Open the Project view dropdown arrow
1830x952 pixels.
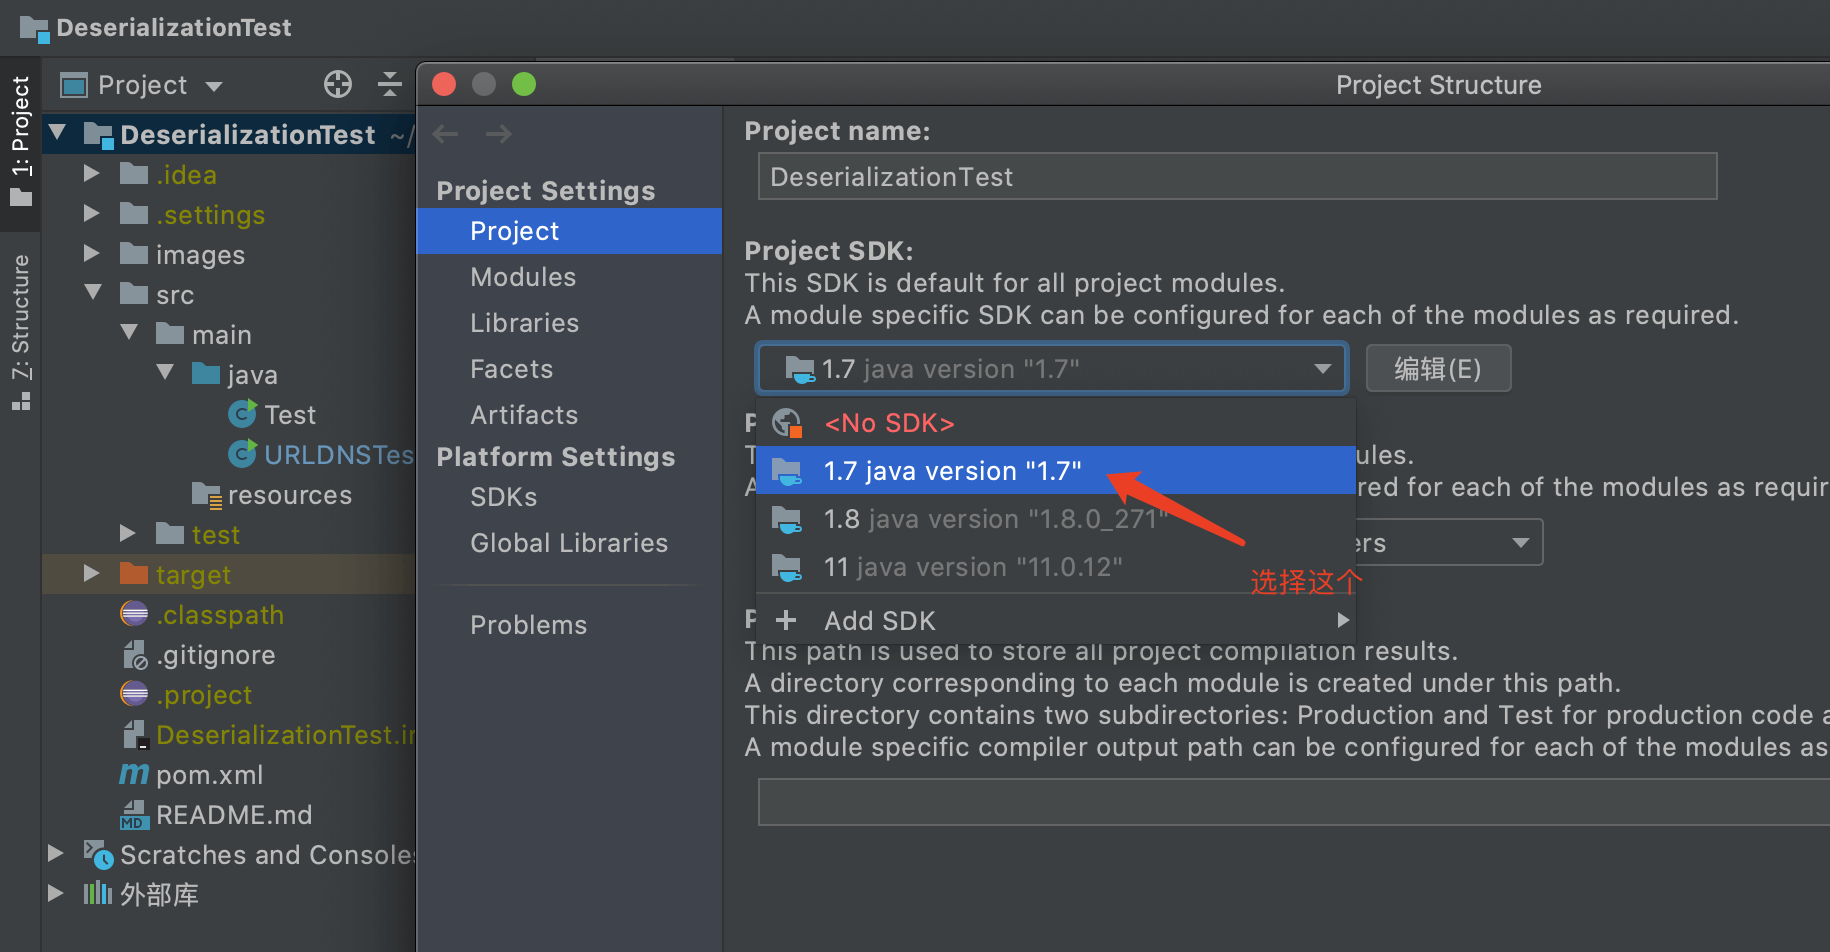pyautogui.click(x=214, y=87)
